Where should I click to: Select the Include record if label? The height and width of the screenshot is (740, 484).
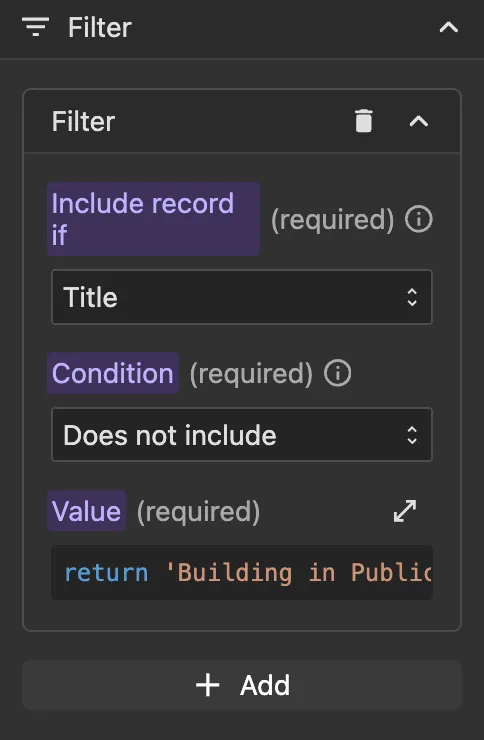153,219
